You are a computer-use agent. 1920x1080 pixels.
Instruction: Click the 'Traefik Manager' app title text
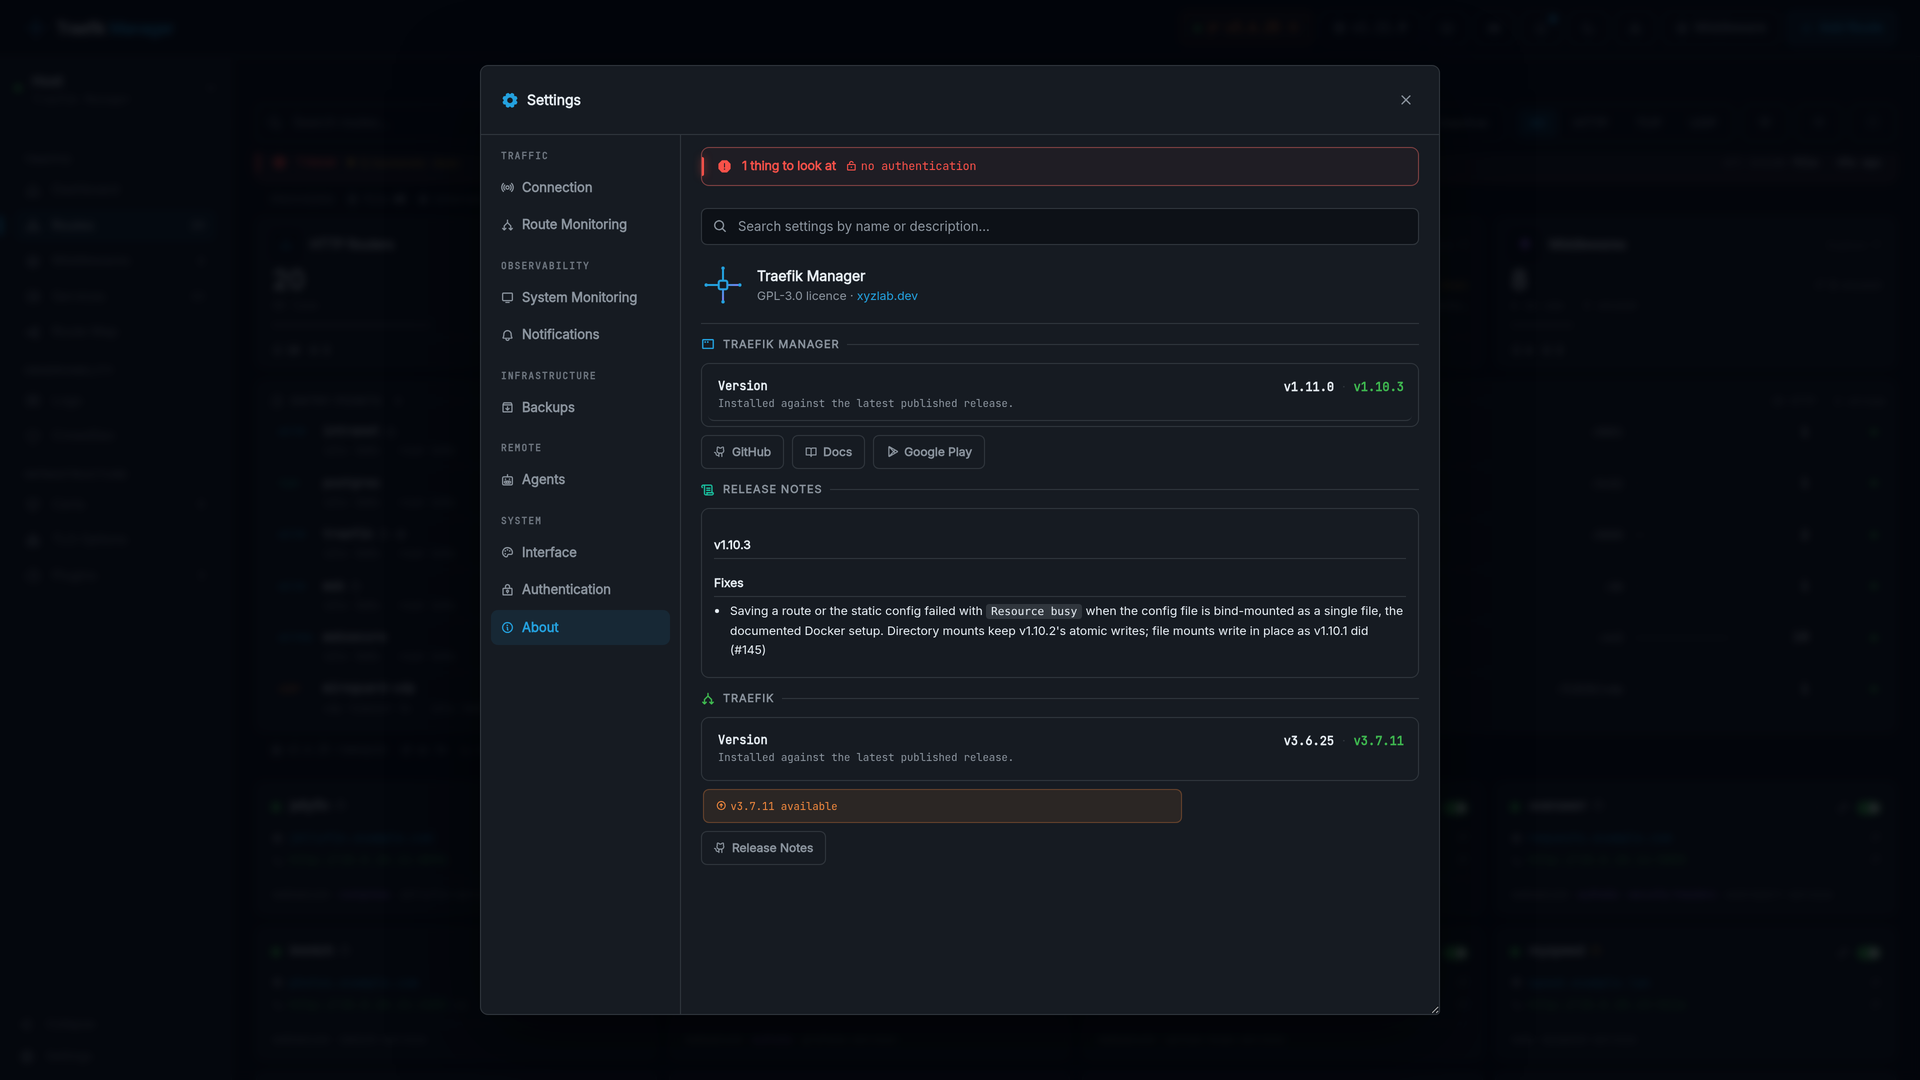click(811, 276)
